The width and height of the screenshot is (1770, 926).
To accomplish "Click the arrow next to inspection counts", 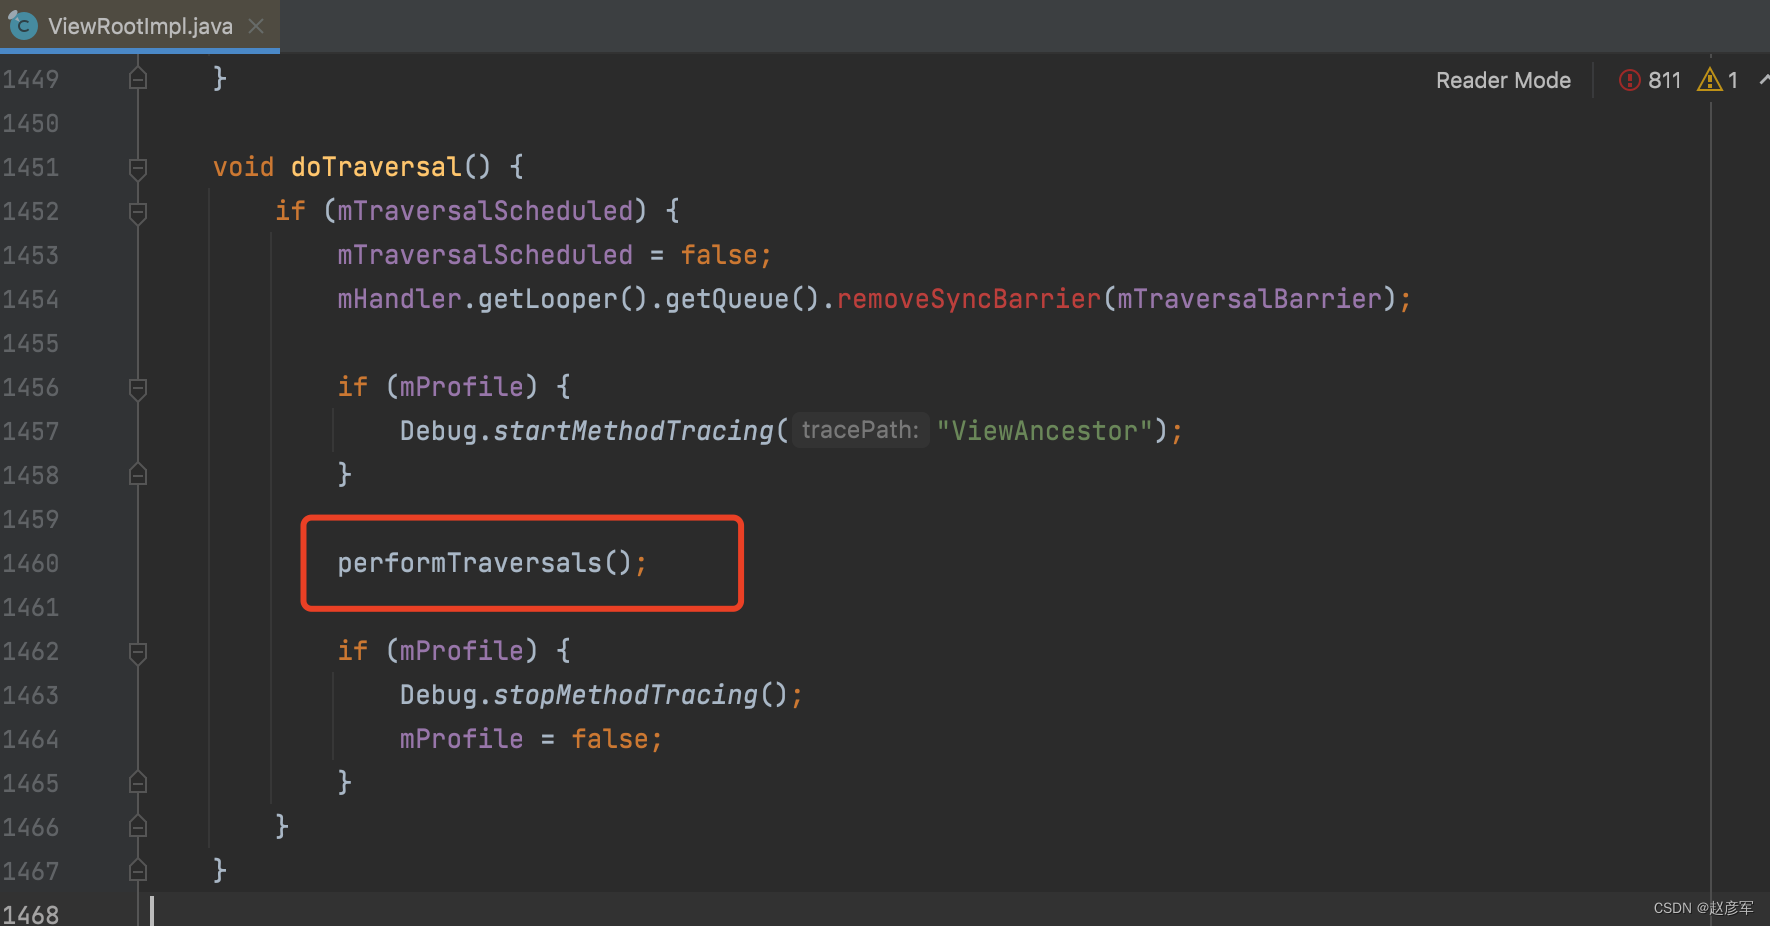I will 1763,80.
